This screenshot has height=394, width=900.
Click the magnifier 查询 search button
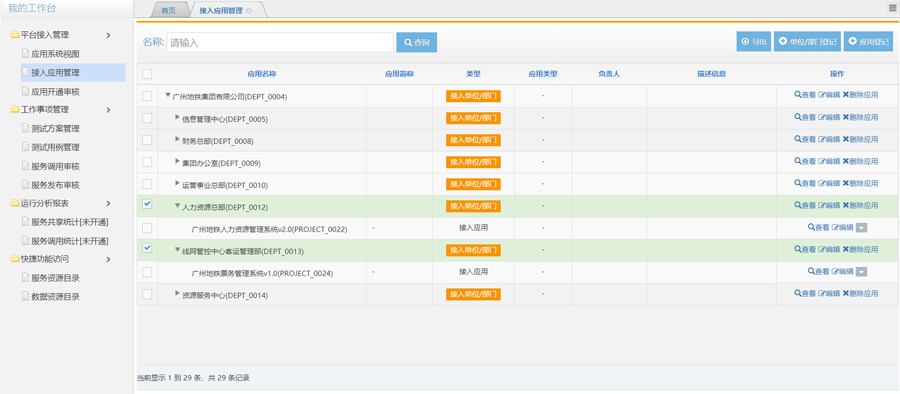tap(416, 43)
